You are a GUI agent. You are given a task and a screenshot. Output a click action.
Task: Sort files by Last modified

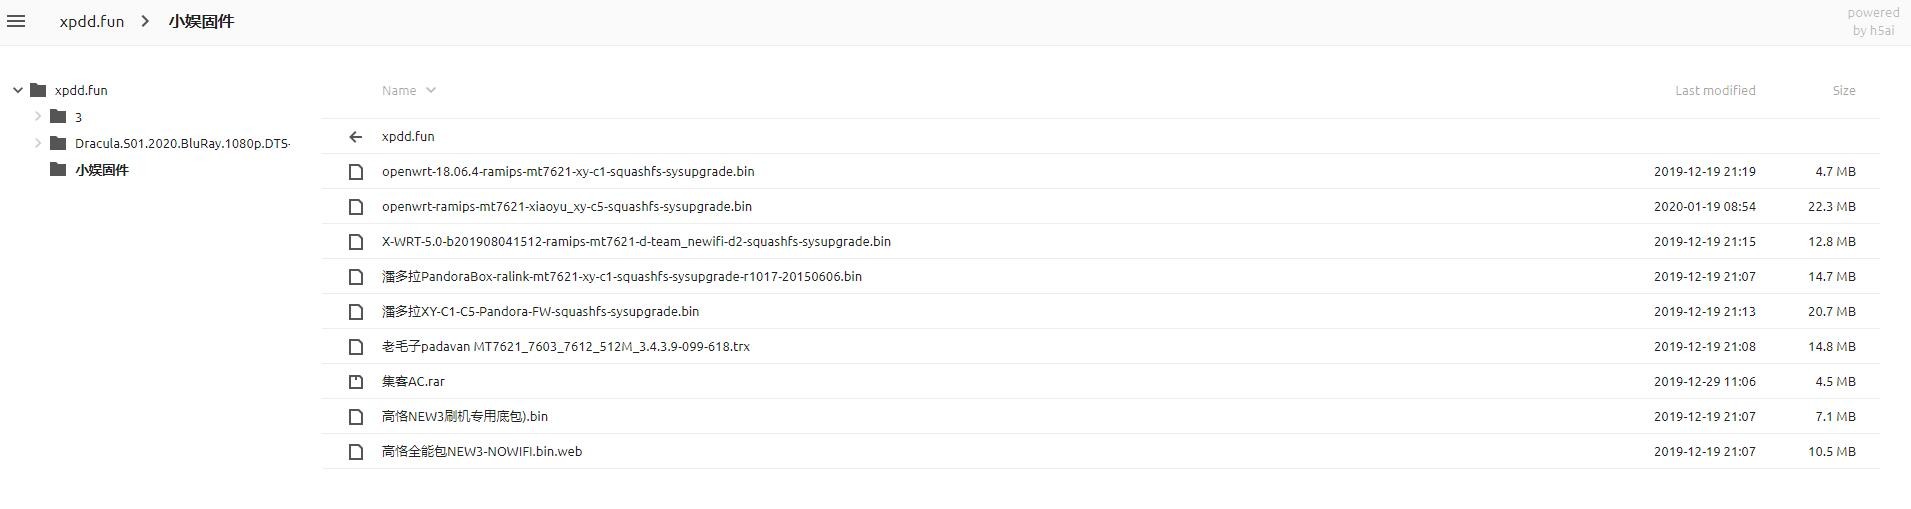(x=1714, y=90)
